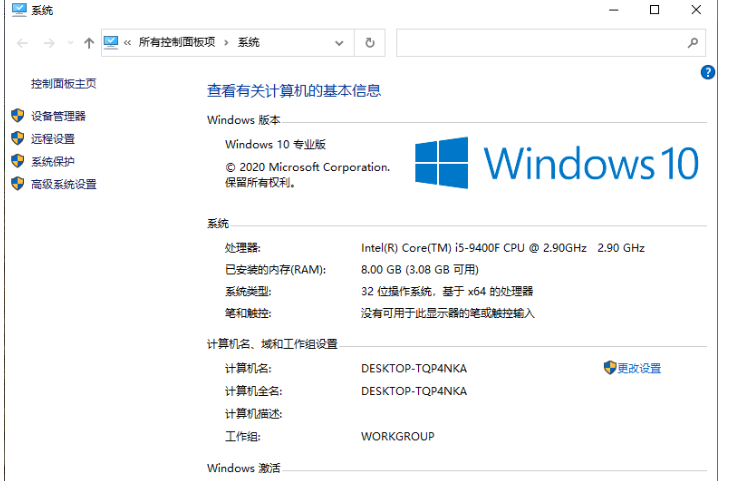Open 控制面板主页 link

[x=63, y=84]
